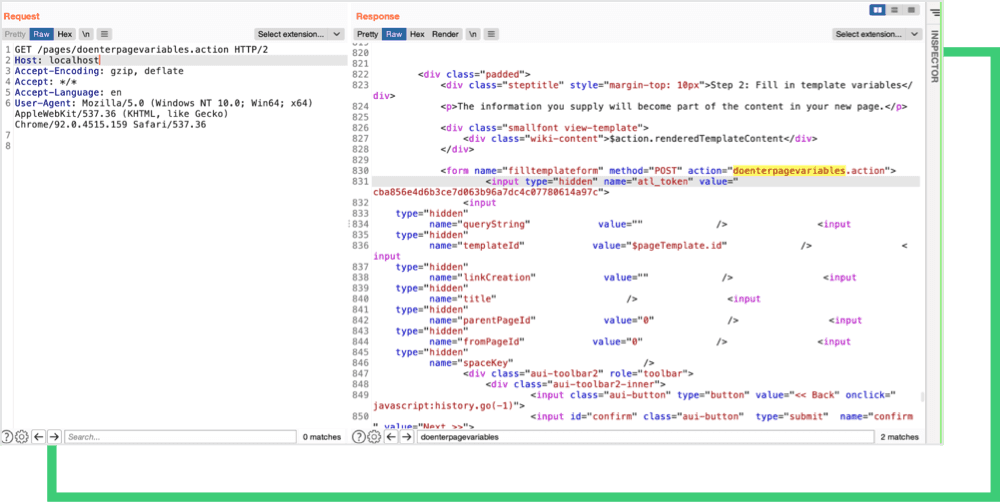Screen dimensions: 1000x502
Task: Click the '0 matches' counter text
Action: [321, 437]
